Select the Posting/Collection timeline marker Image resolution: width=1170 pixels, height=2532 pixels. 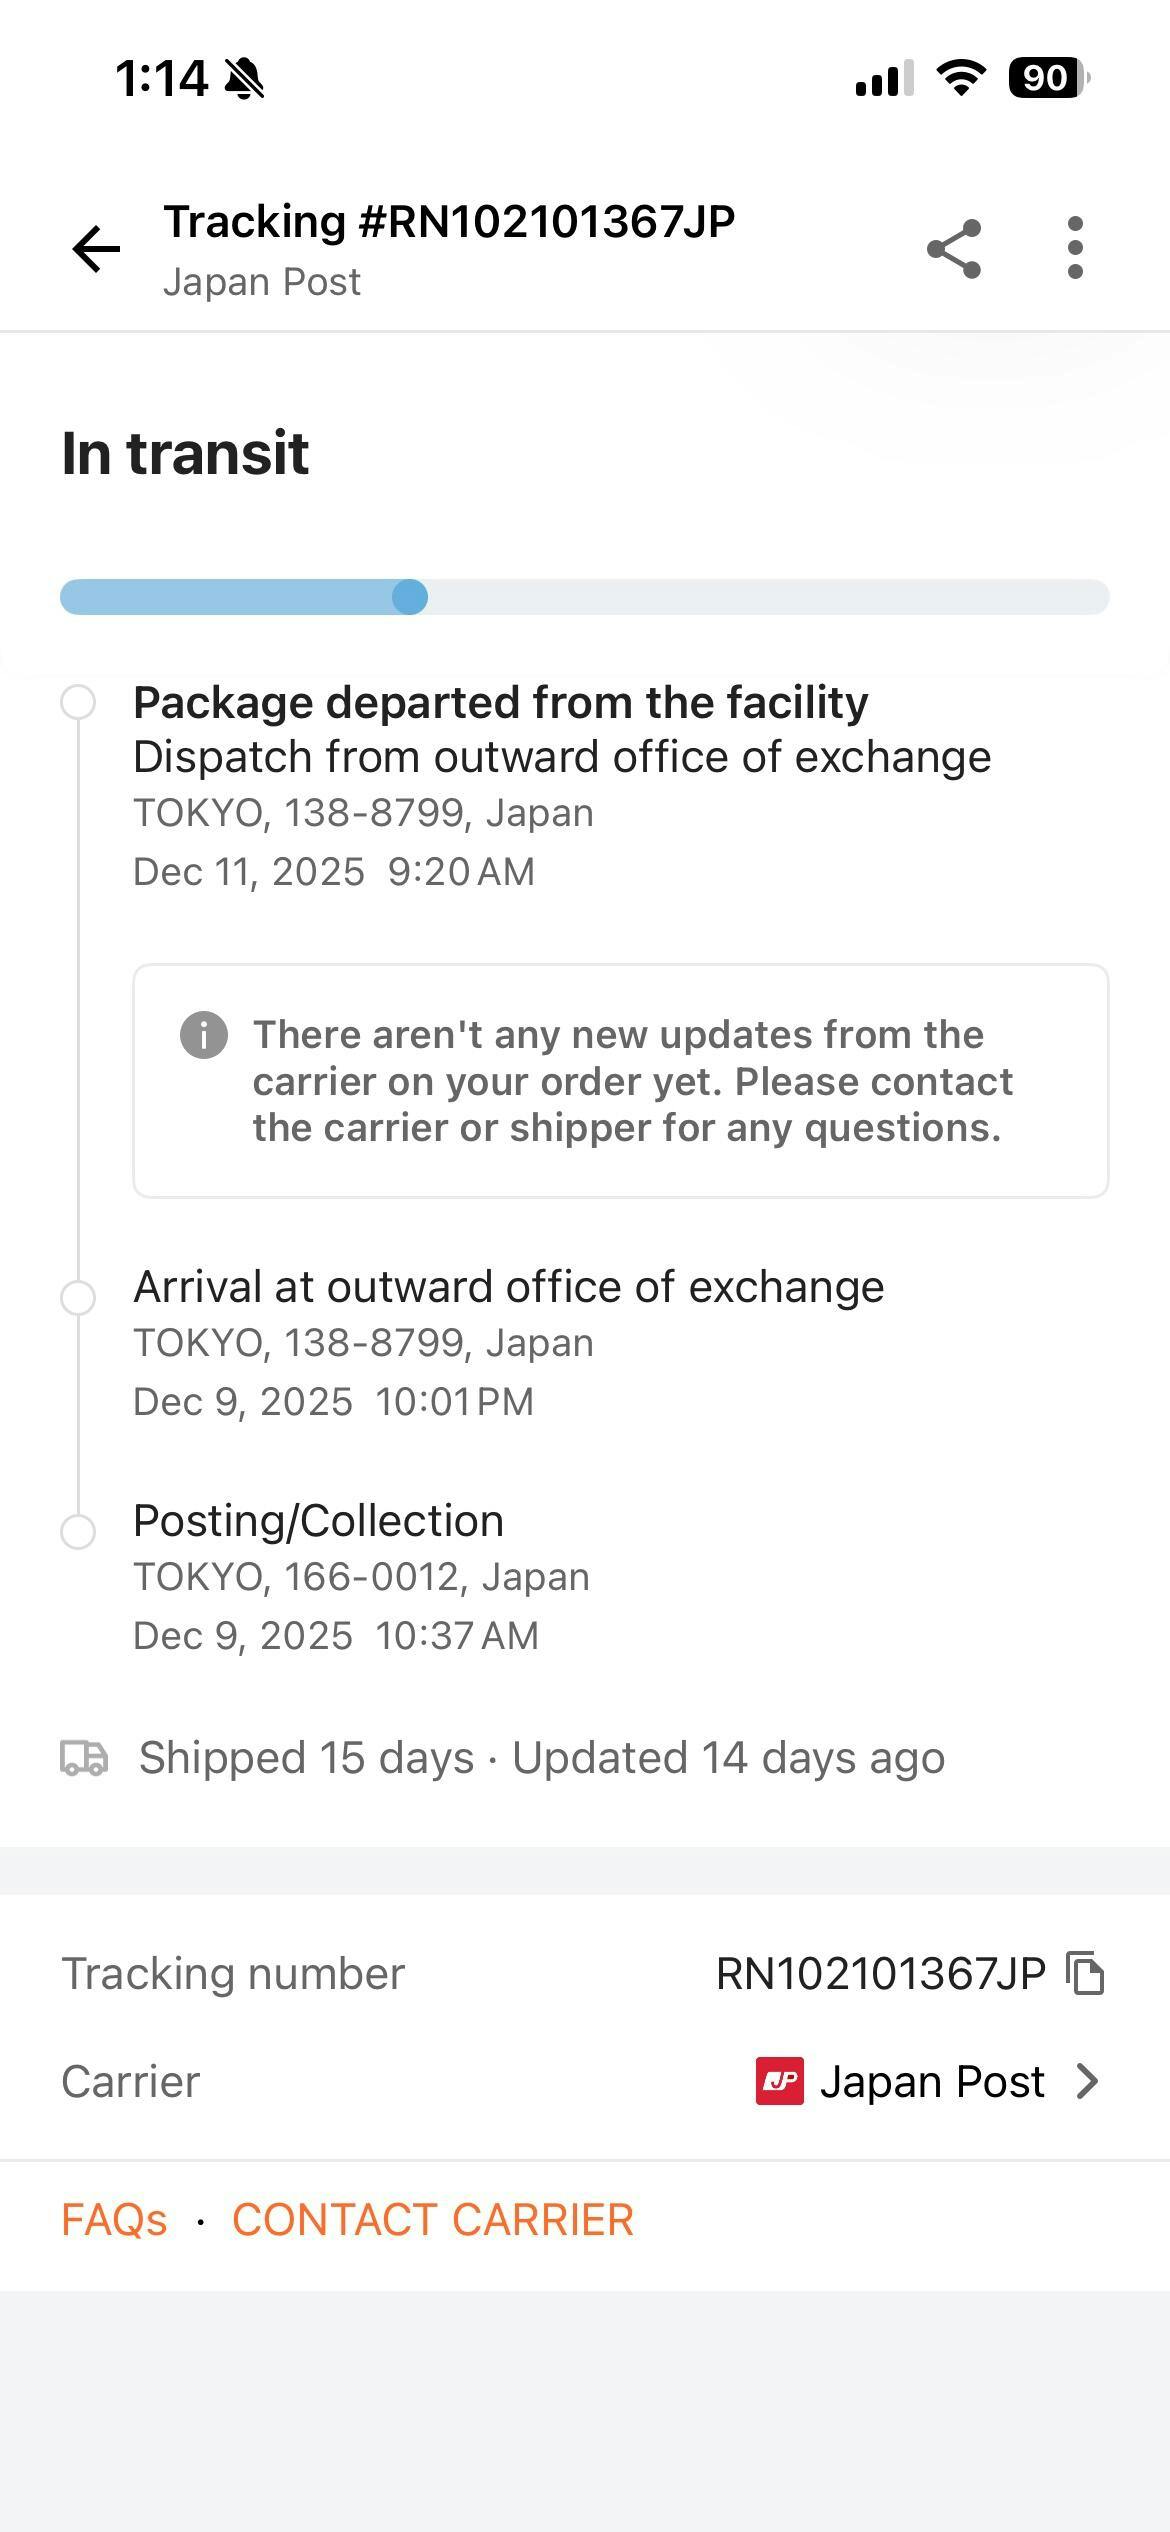(x=78, y=1531)
